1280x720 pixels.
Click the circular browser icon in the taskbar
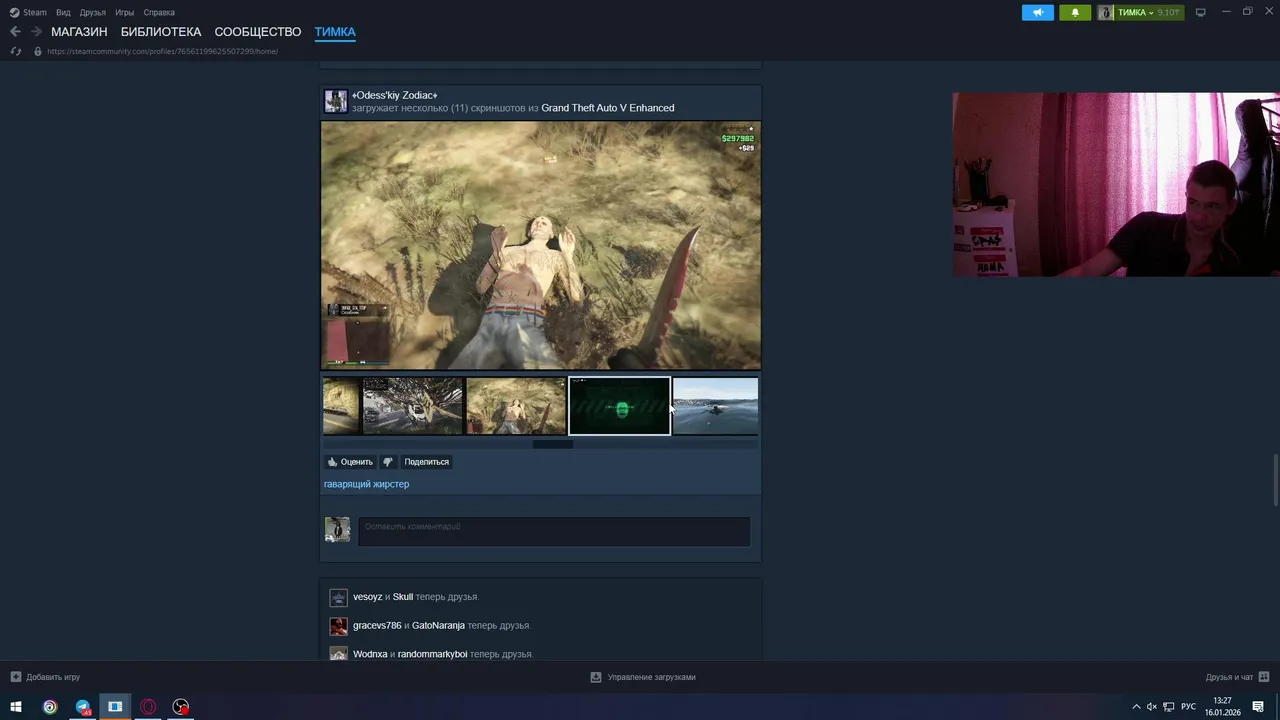[x=50, y=707]
